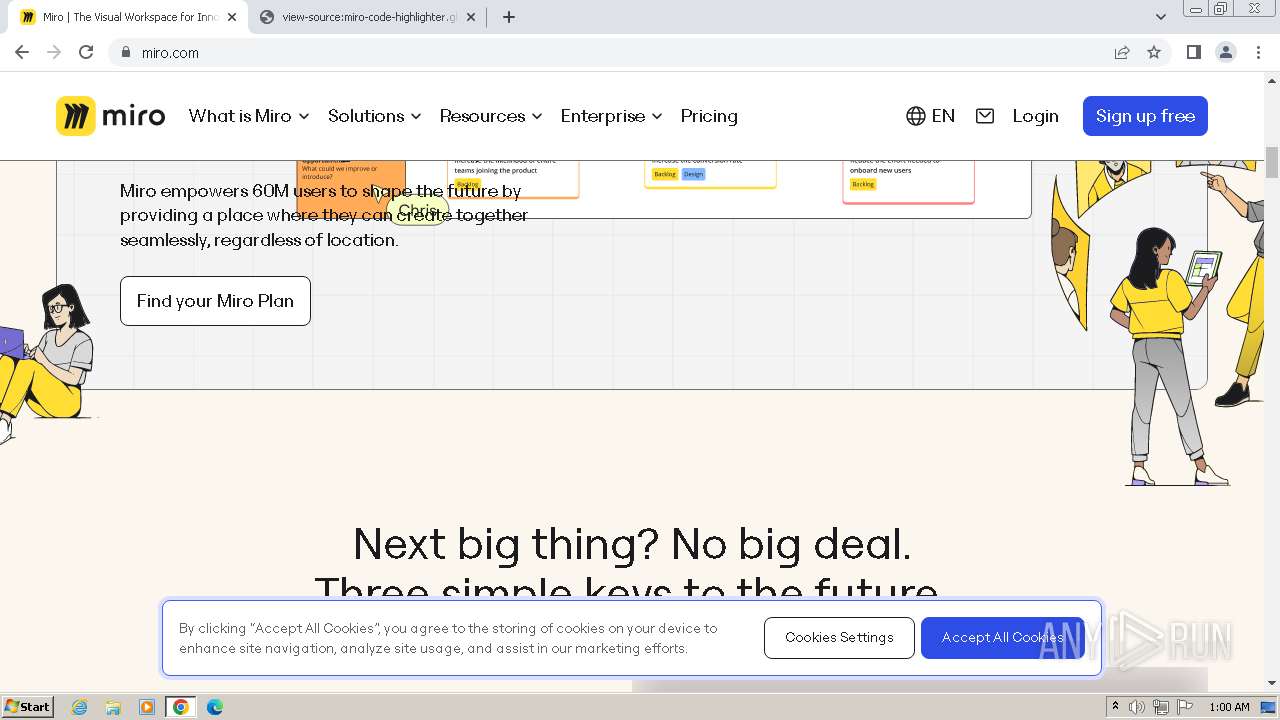This screenshot has width=1280, height=720.
Task: Show hidden tray icons arrow
Action: [x=1116, y=706]
